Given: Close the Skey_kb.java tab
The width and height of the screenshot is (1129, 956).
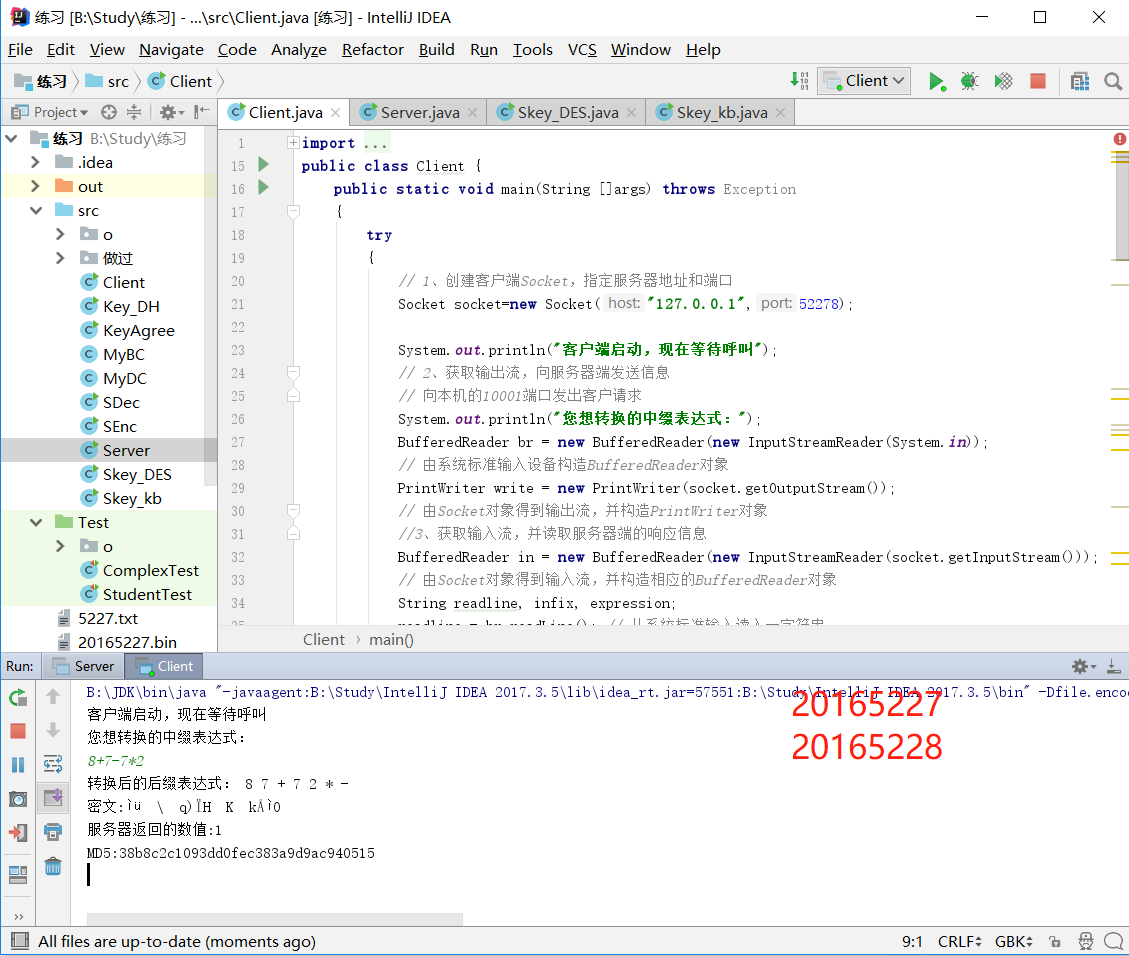Looking at the screenshot, I should pos(780,113).
